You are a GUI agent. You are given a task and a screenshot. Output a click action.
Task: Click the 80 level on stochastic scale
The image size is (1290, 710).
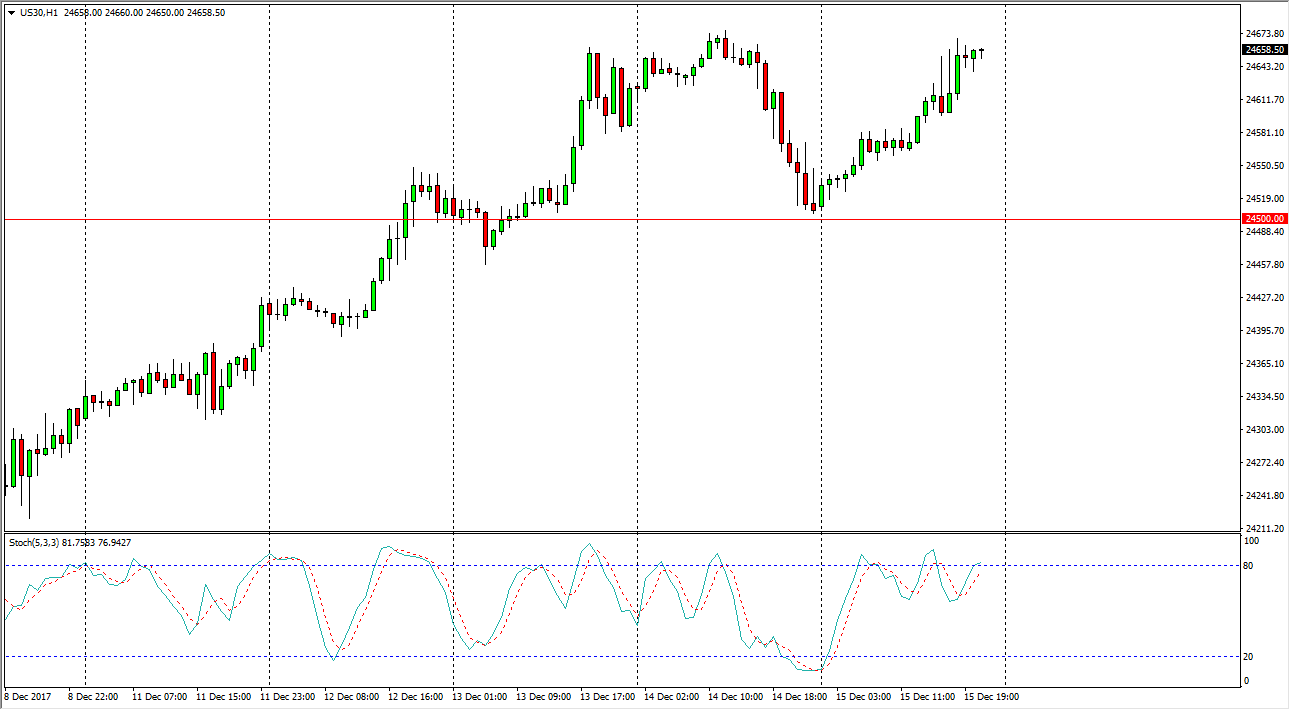(x=1250, y=566)
